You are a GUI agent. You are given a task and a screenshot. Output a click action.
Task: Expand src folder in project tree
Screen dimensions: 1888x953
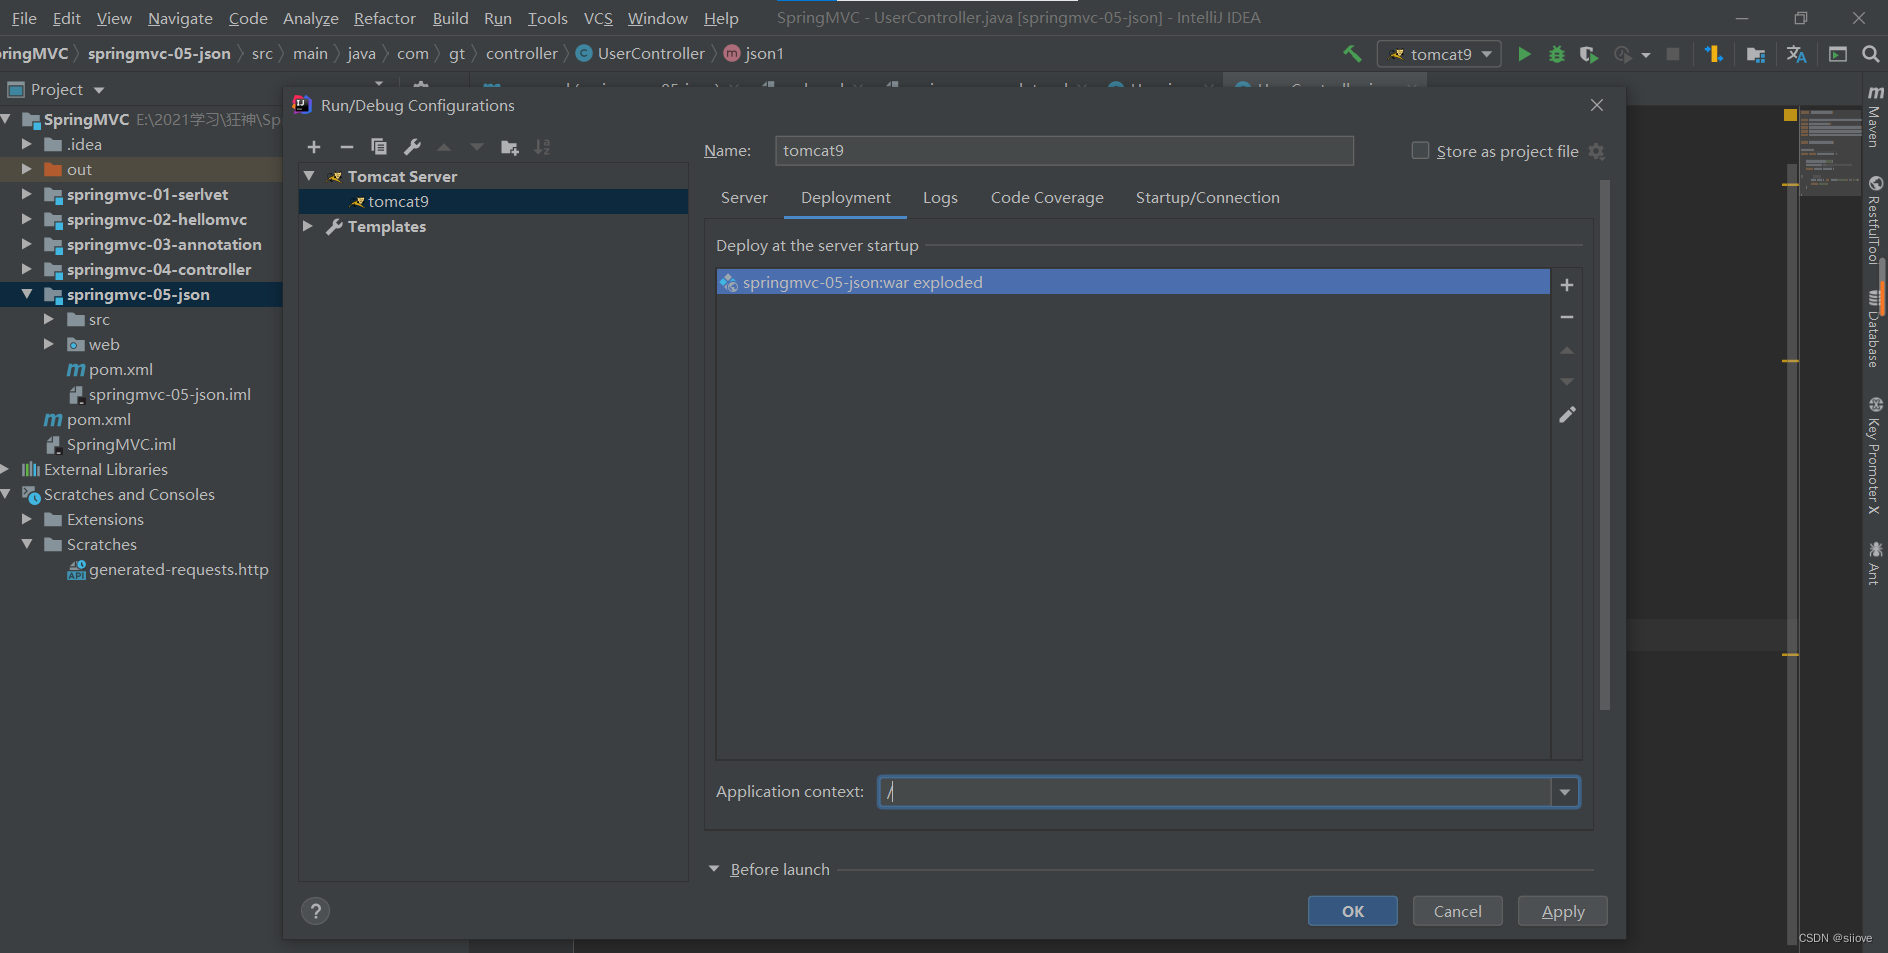point(49,319)
